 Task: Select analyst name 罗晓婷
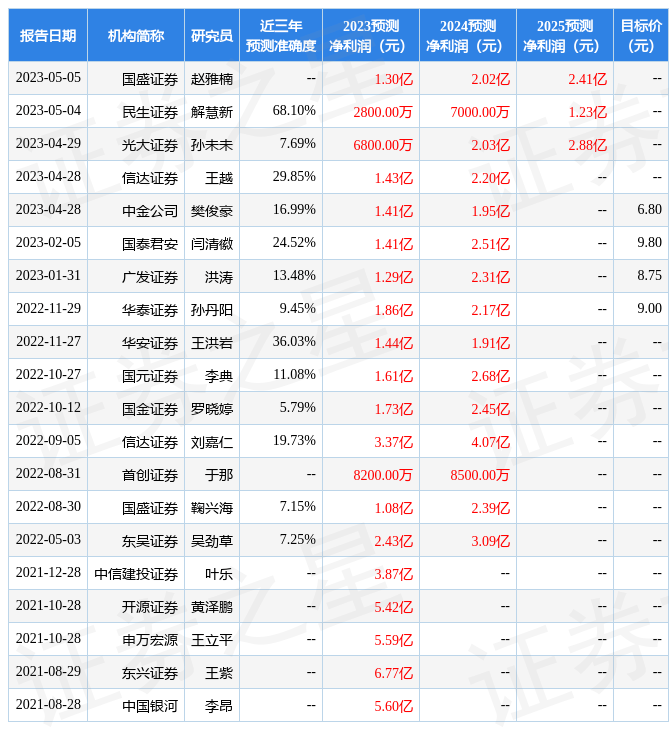(212, 409)
